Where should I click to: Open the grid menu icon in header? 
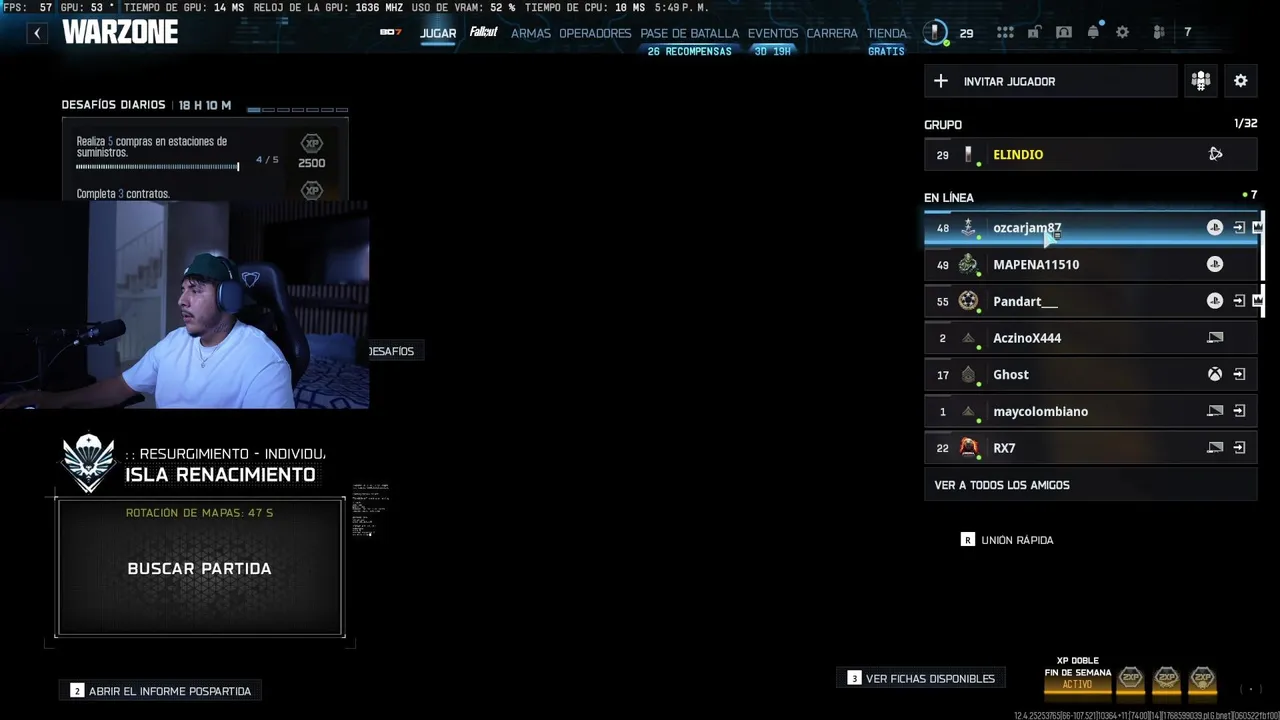1005,33
